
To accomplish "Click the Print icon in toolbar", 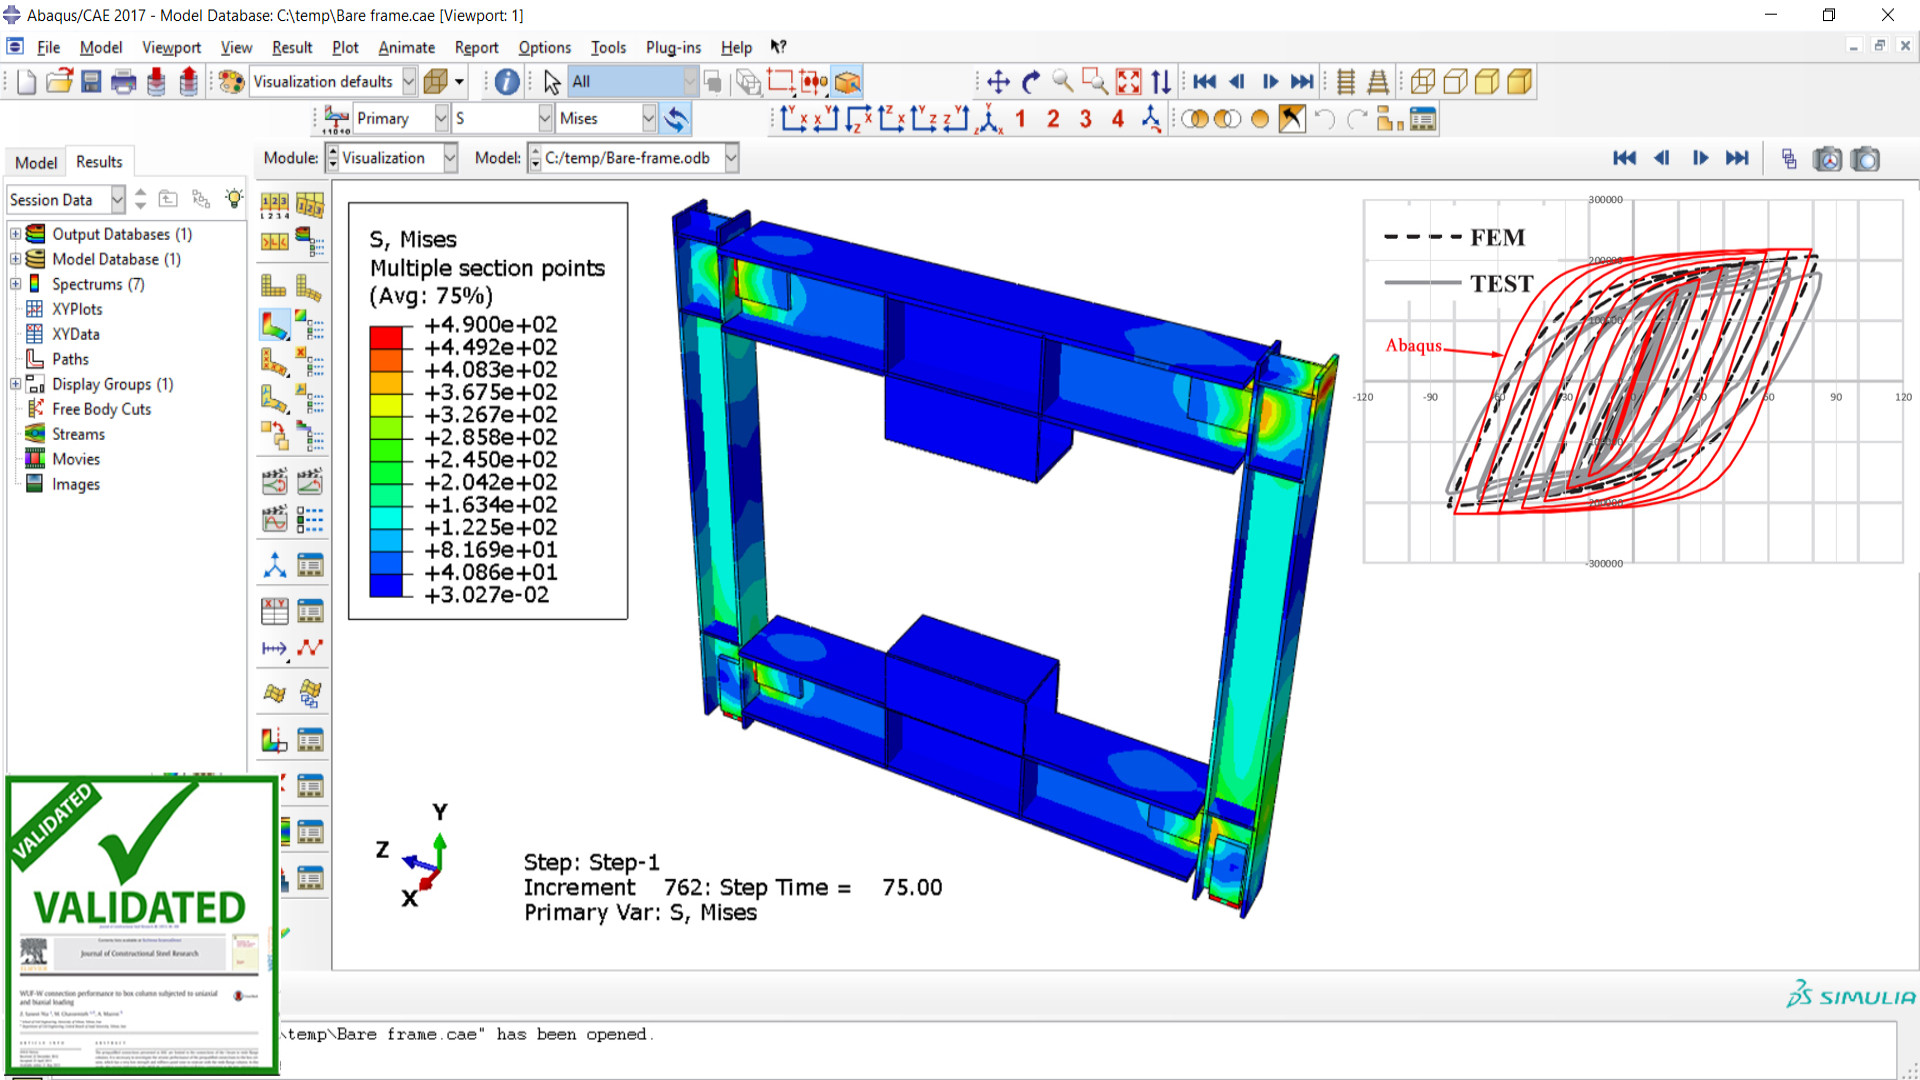I will (123, 82).
